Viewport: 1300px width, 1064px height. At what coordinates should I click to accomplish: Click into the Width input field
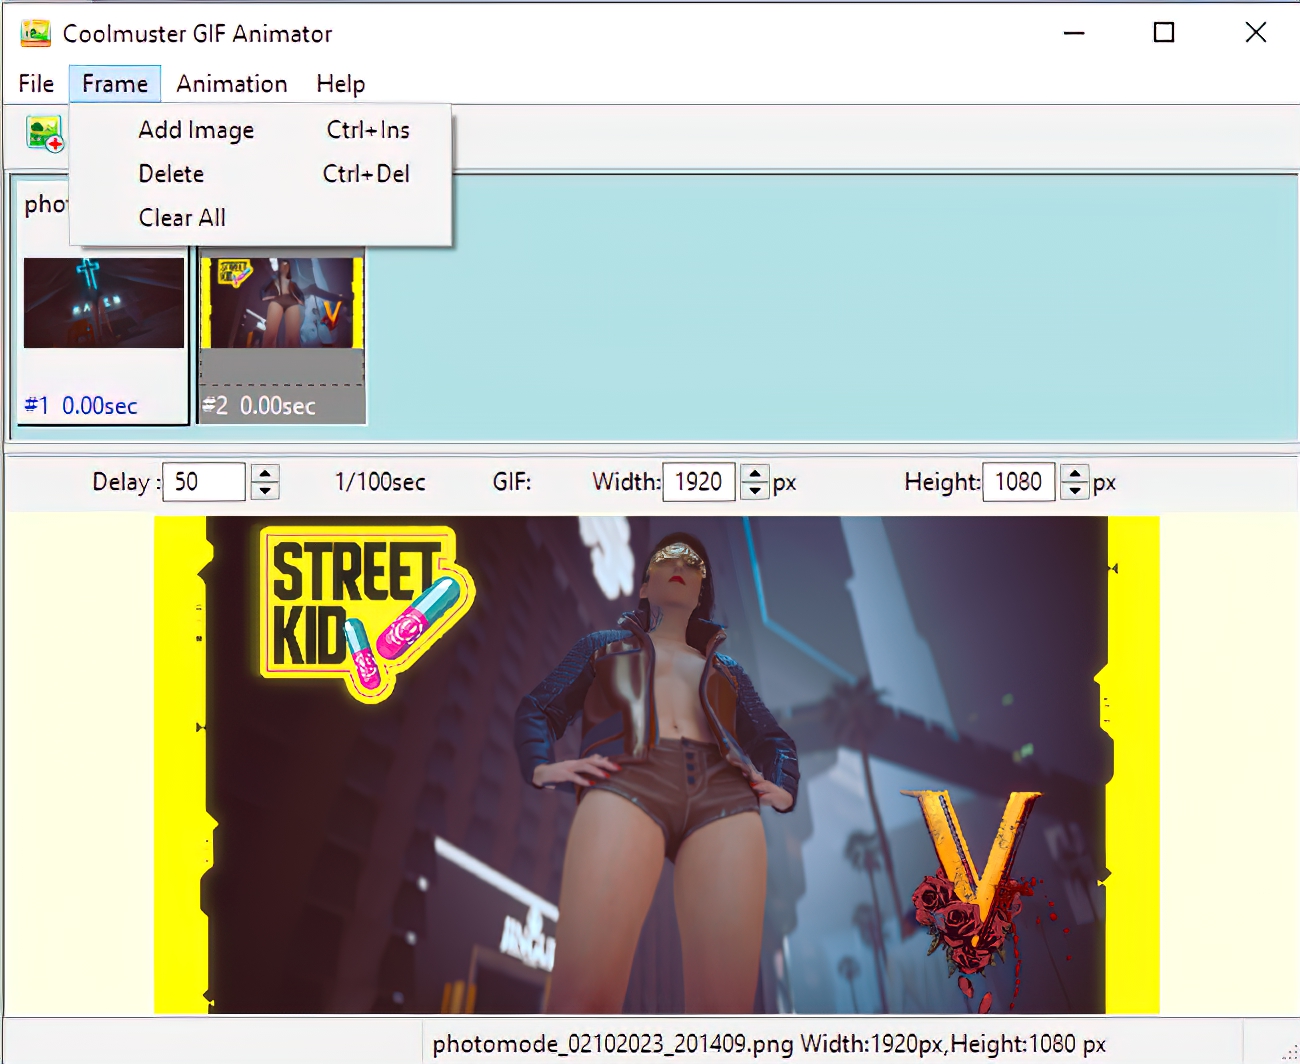(699, 482)
